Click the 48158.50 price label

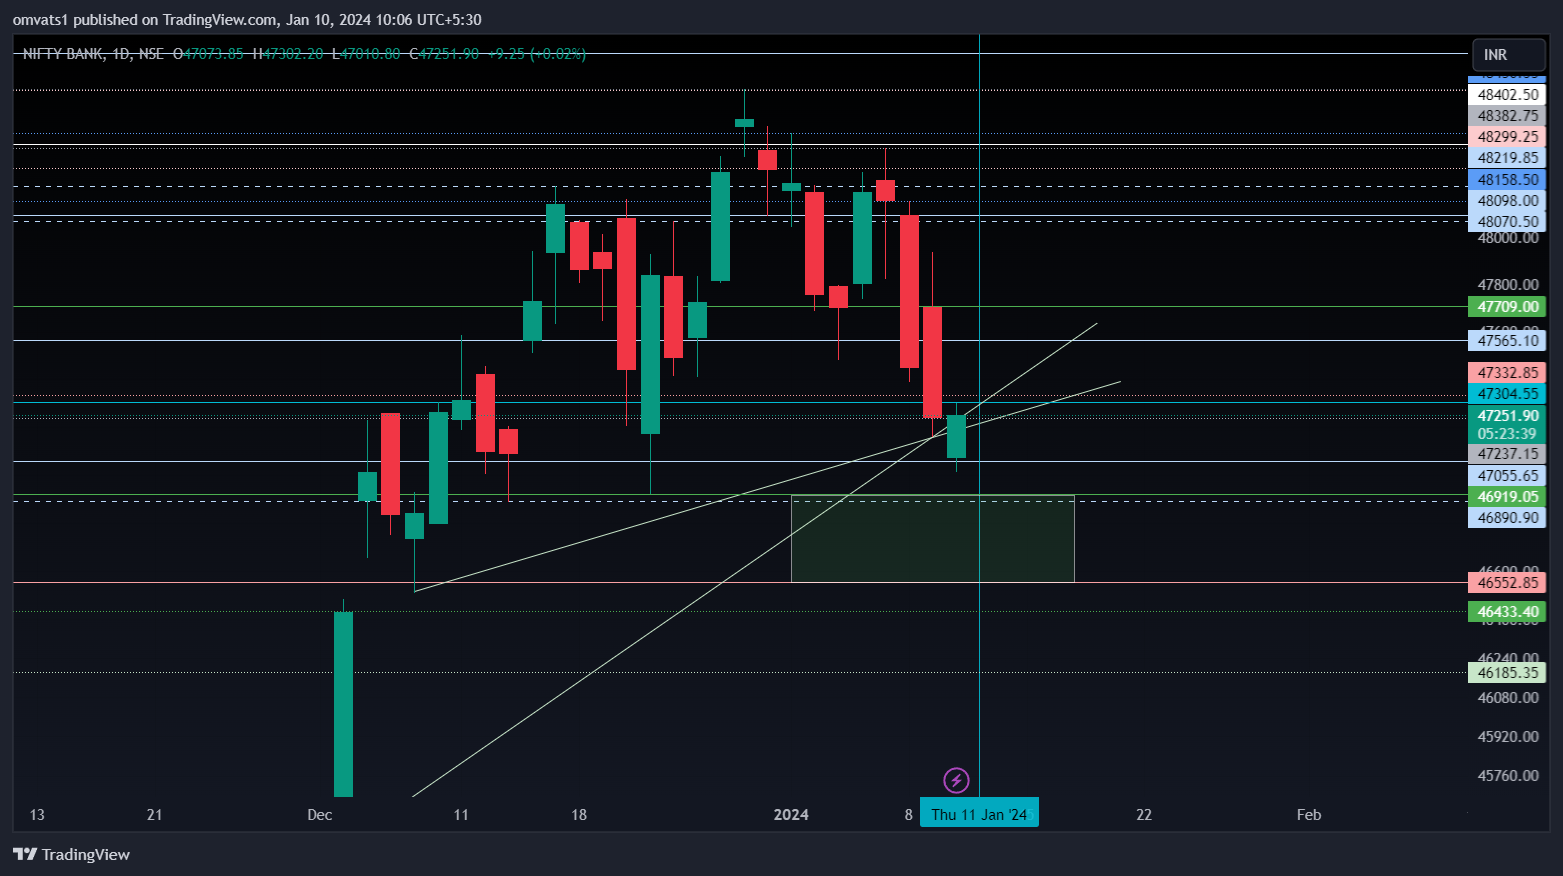click(x=1507, y=180)
